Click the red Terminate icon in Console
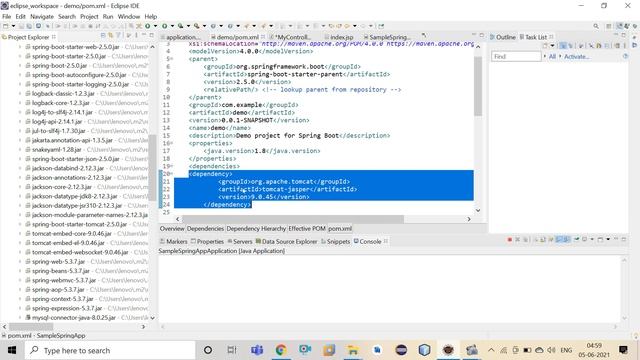 point(509,240)
